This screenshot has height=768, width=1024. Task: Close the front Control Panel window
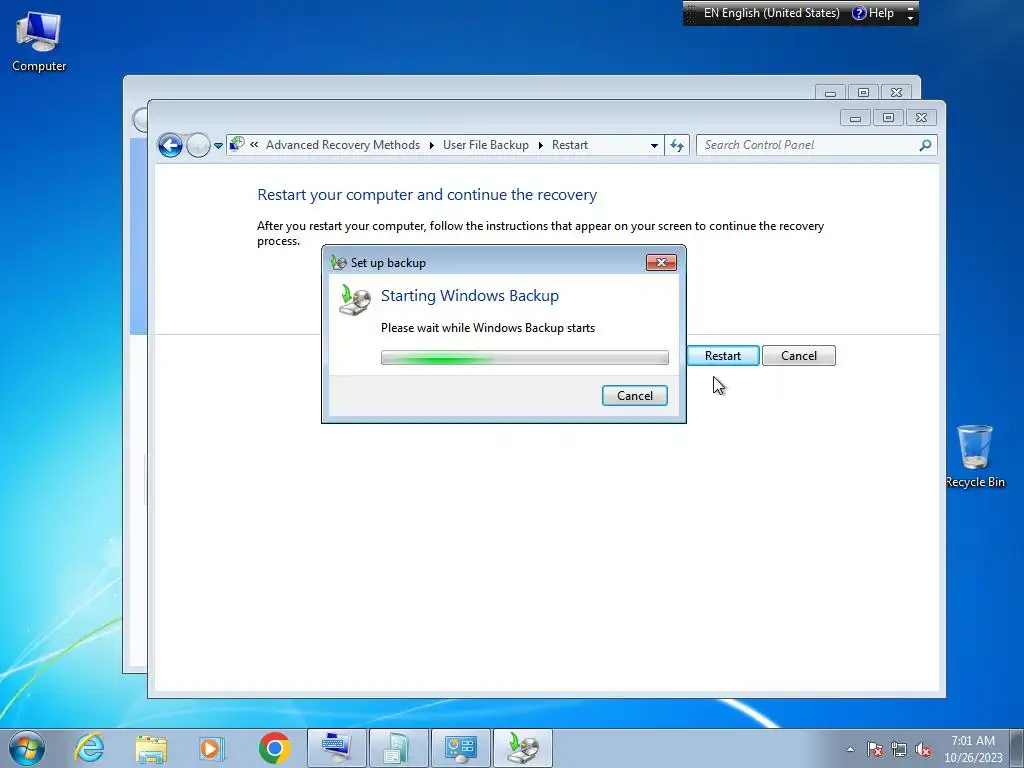921,118
